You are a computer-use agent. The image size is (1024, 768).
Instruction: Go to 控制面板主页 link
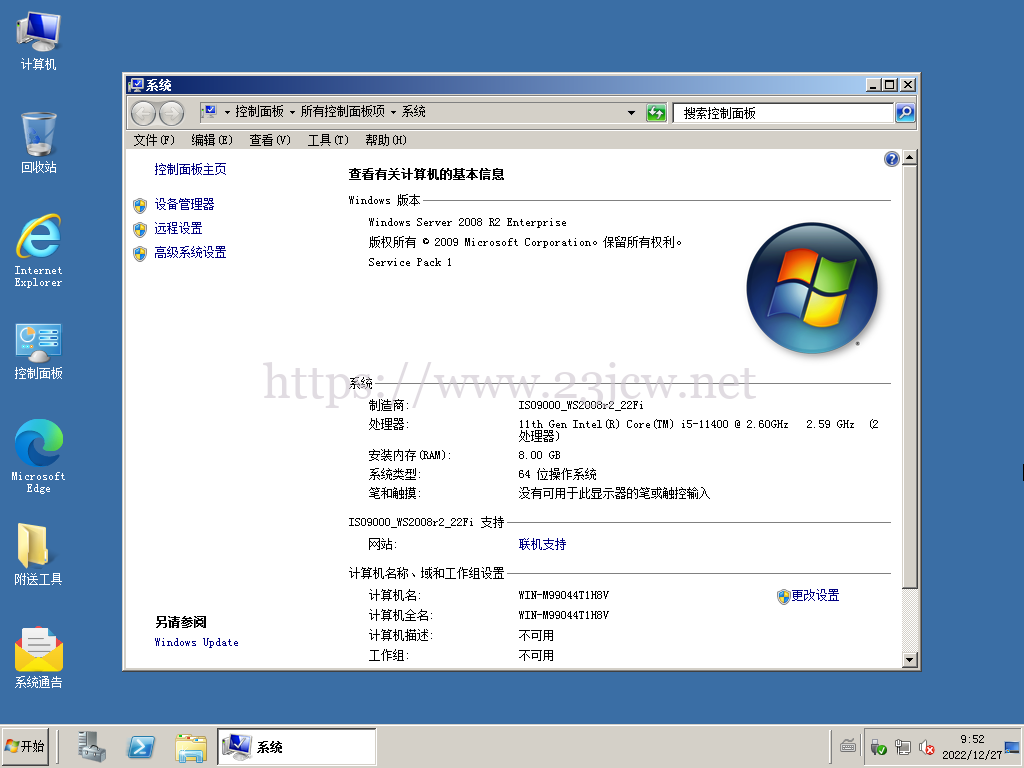[x=191, y=170]
